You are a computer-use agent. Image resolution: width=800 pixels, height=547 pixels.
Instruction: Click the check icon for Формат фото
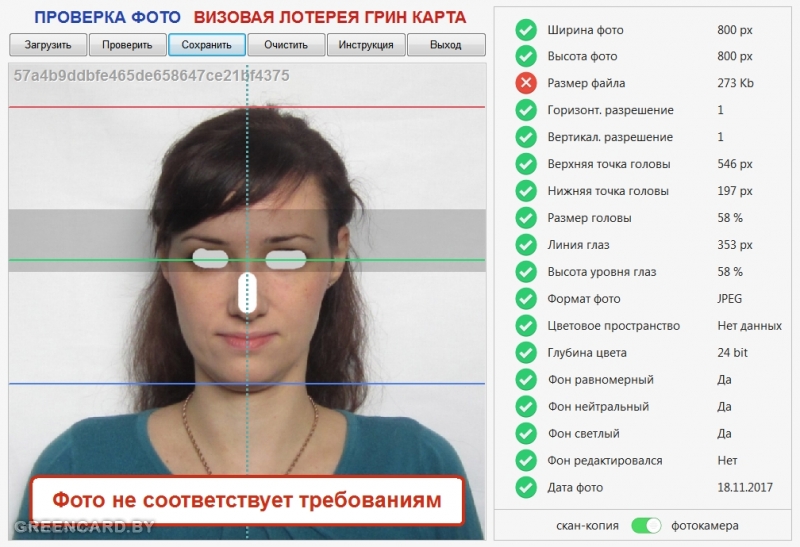526,299
